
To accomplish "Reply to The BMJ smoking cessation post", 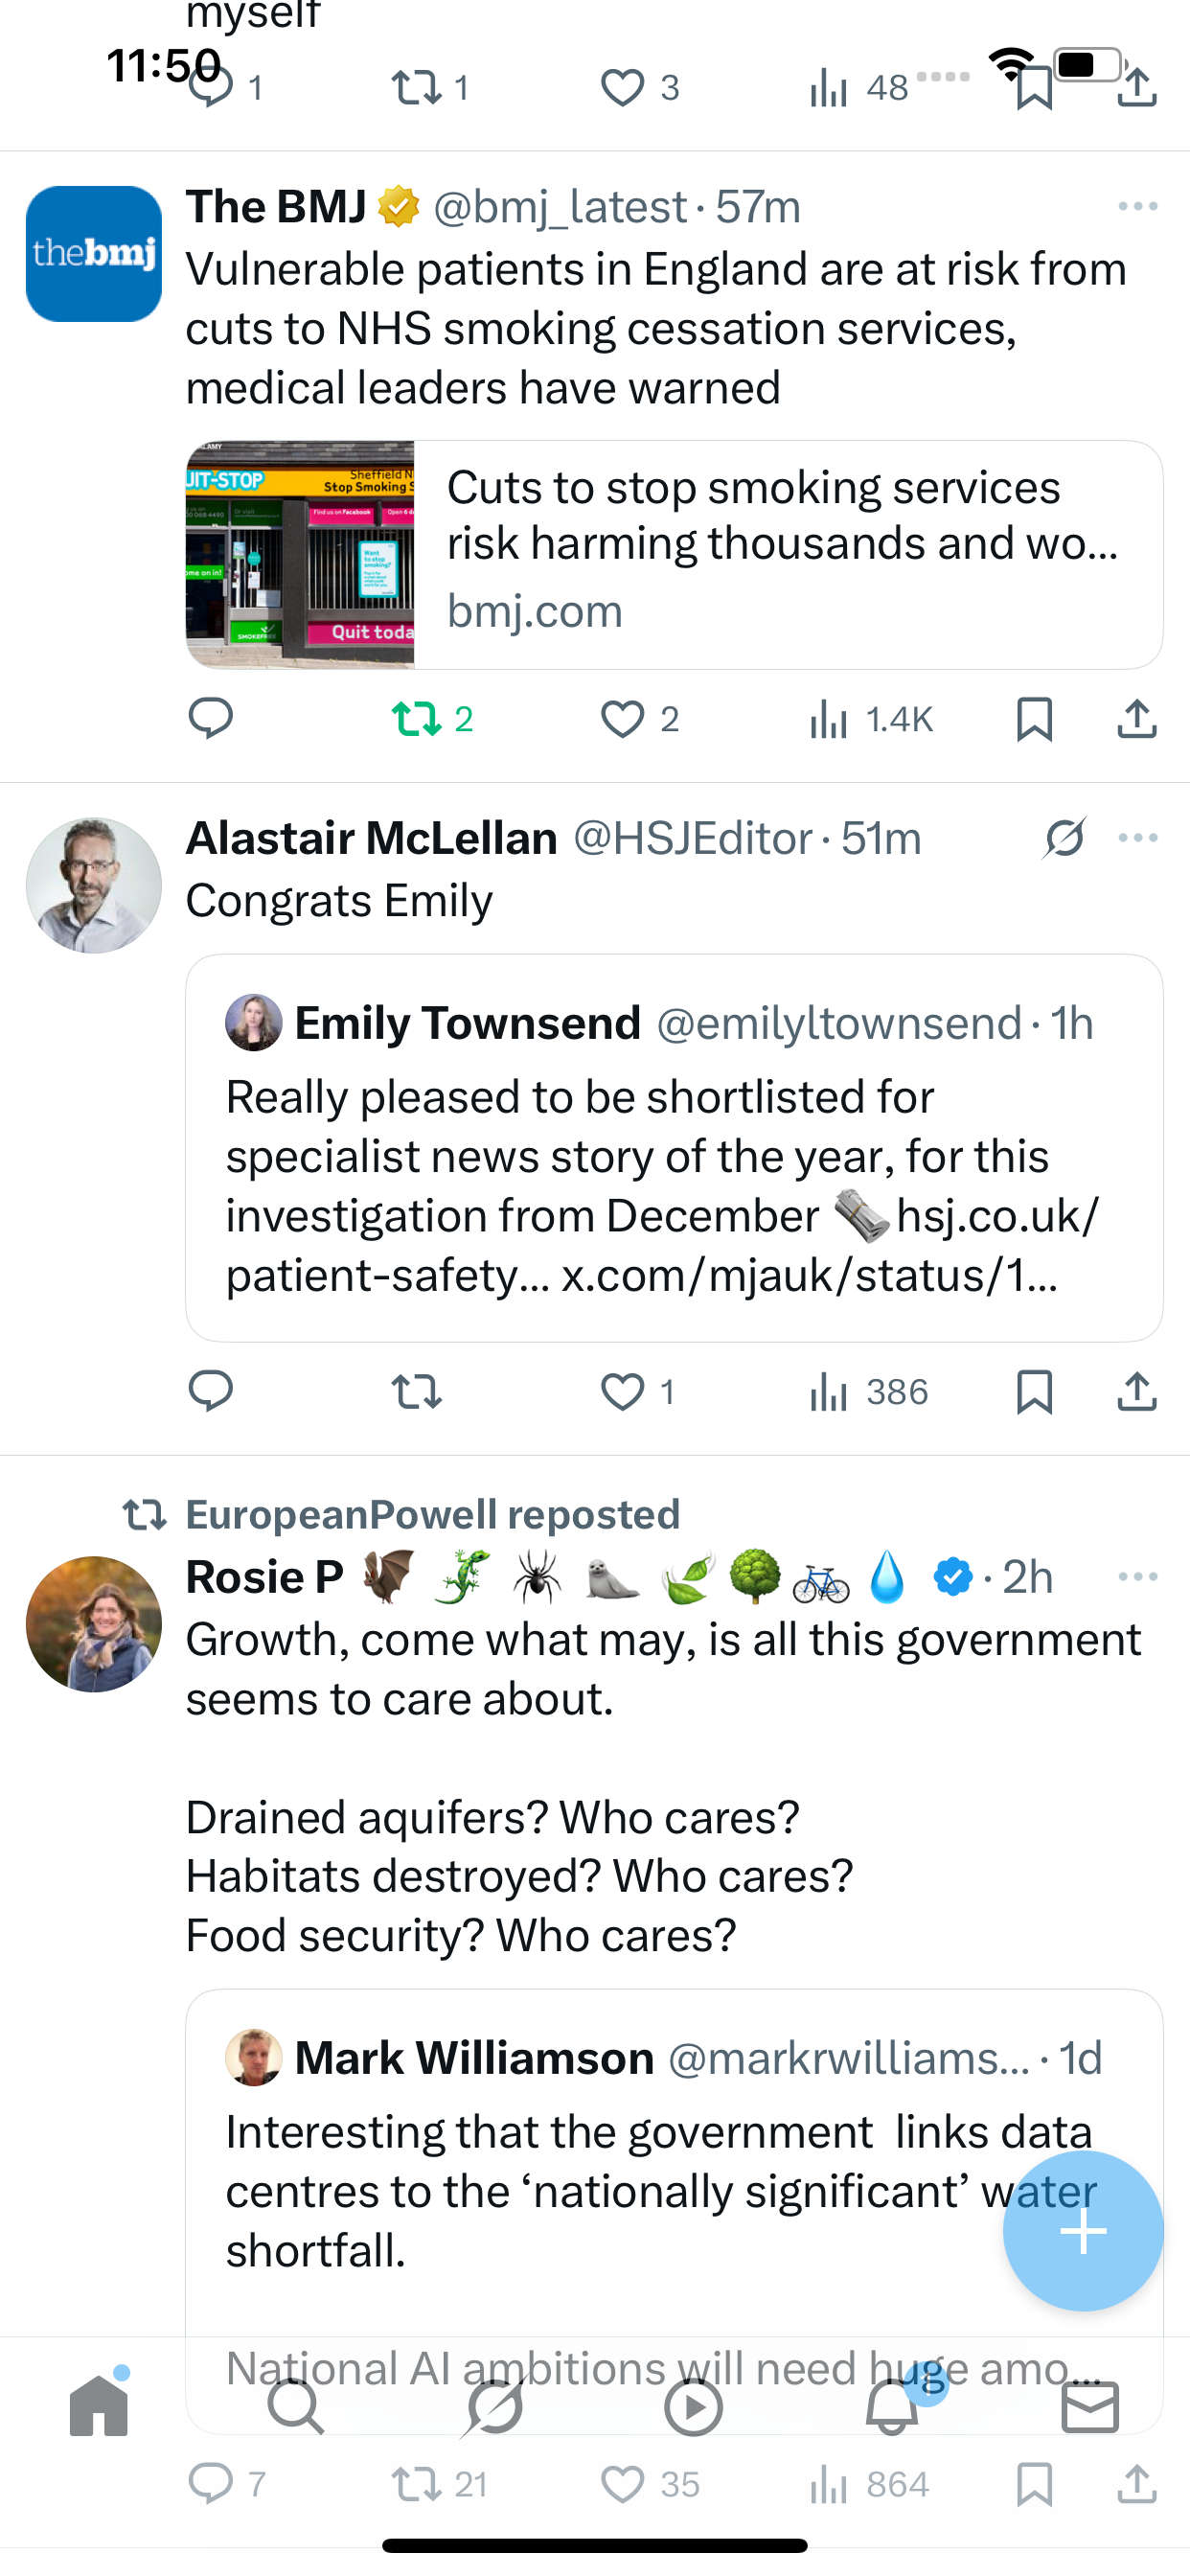I will click(210, 718).
